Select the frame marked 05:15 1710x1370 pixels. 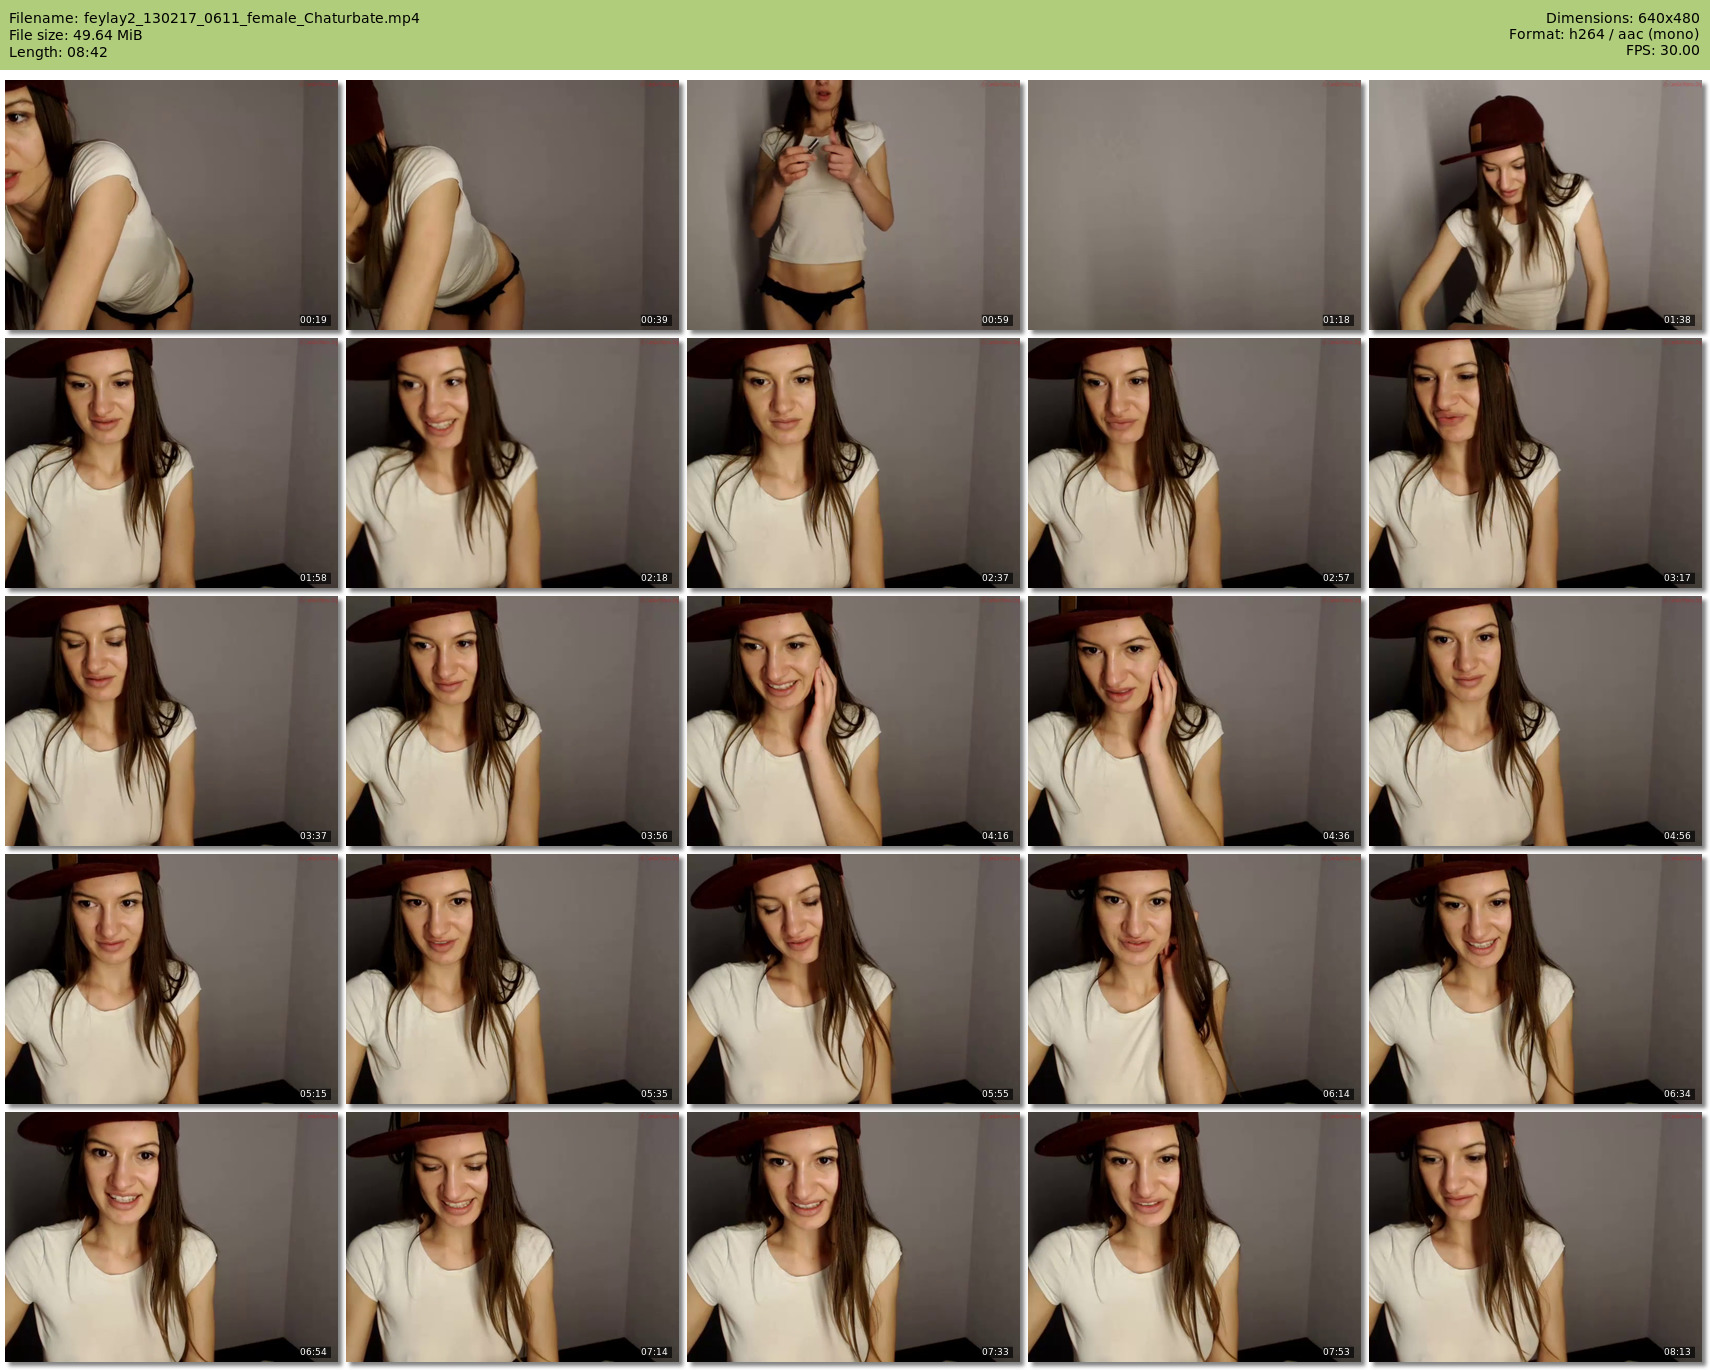tap(172, 979)
